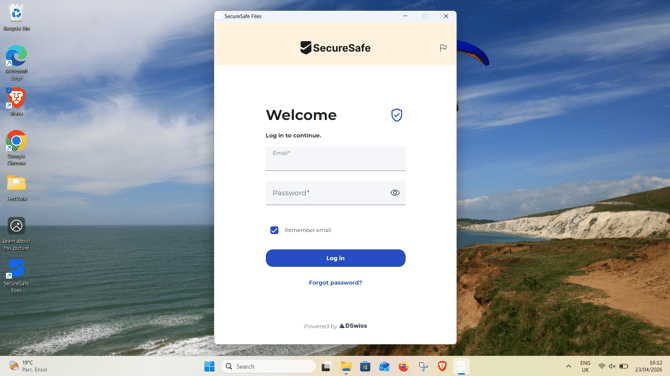Select the Brave desktop shortcut
The width and height of the screenshot is (670, 376).
click(x=16, y=102)
